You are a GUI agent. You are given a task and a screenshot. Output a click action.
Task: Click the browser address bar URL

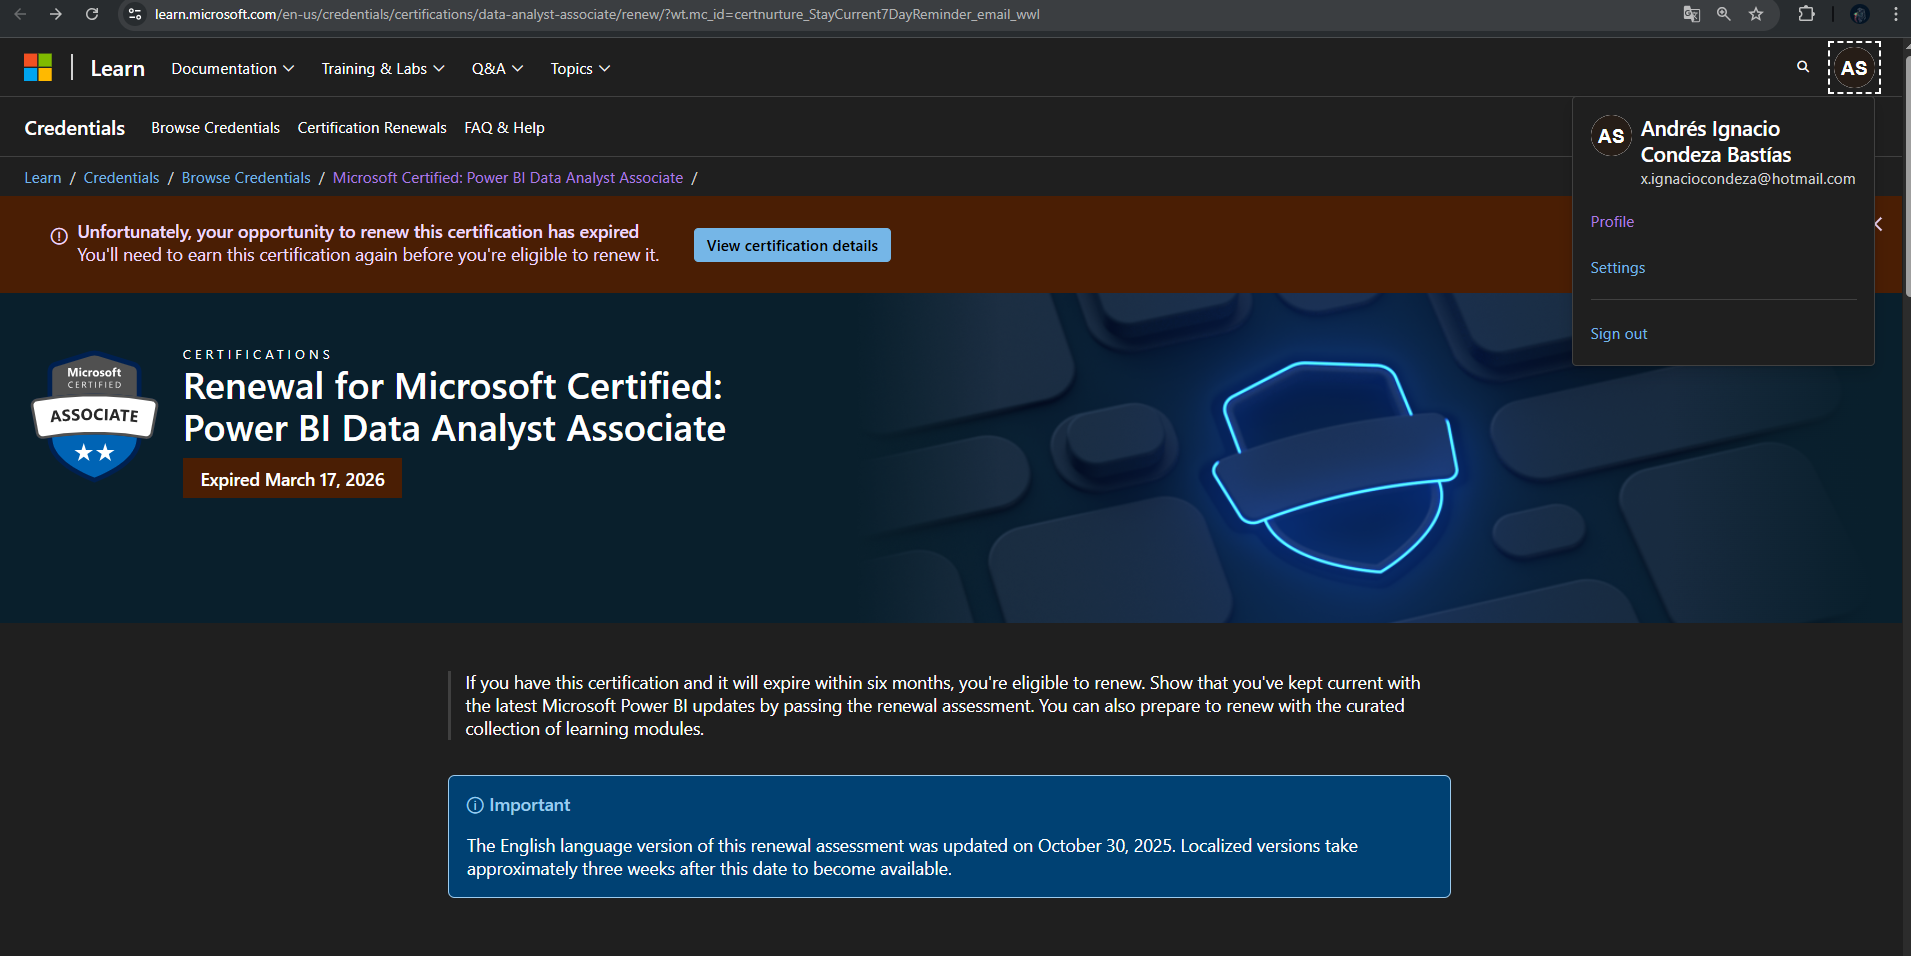pyautogui.click(x=597, y=14)
